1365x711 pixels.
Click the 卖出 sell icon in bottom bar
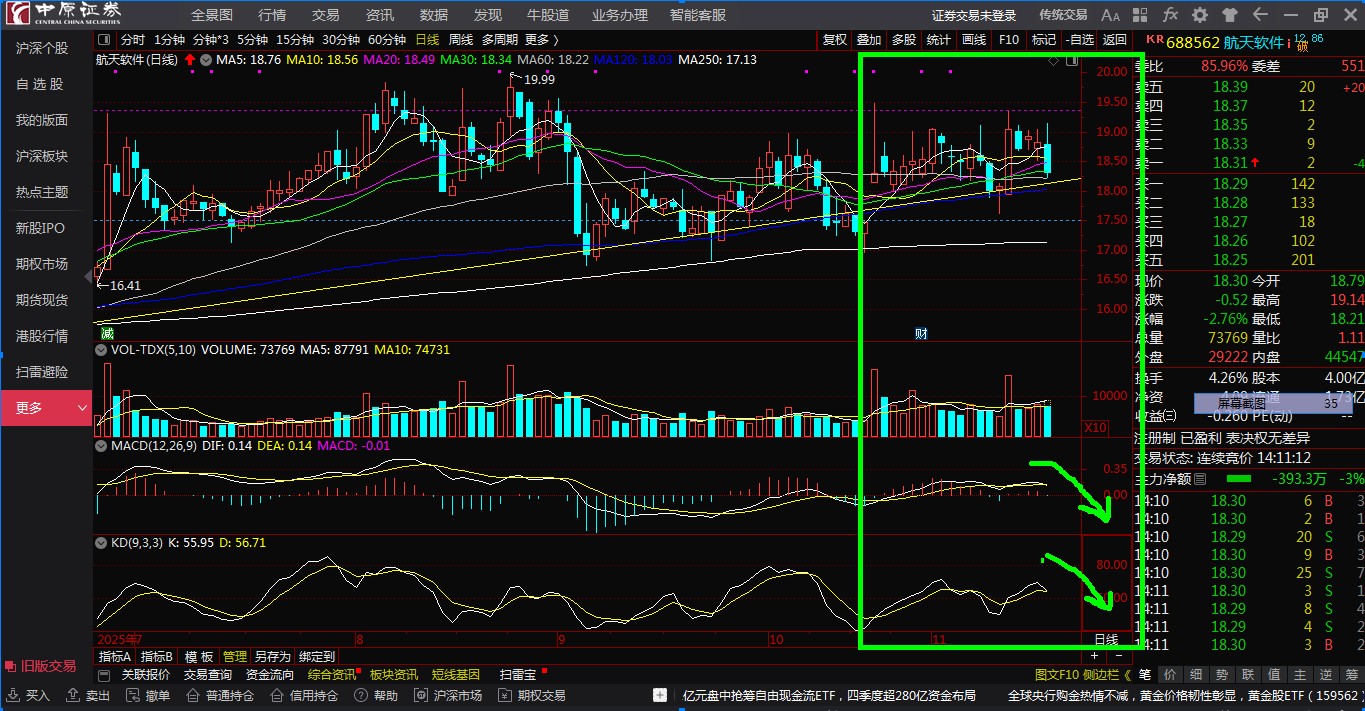click(x=73, y=695)
